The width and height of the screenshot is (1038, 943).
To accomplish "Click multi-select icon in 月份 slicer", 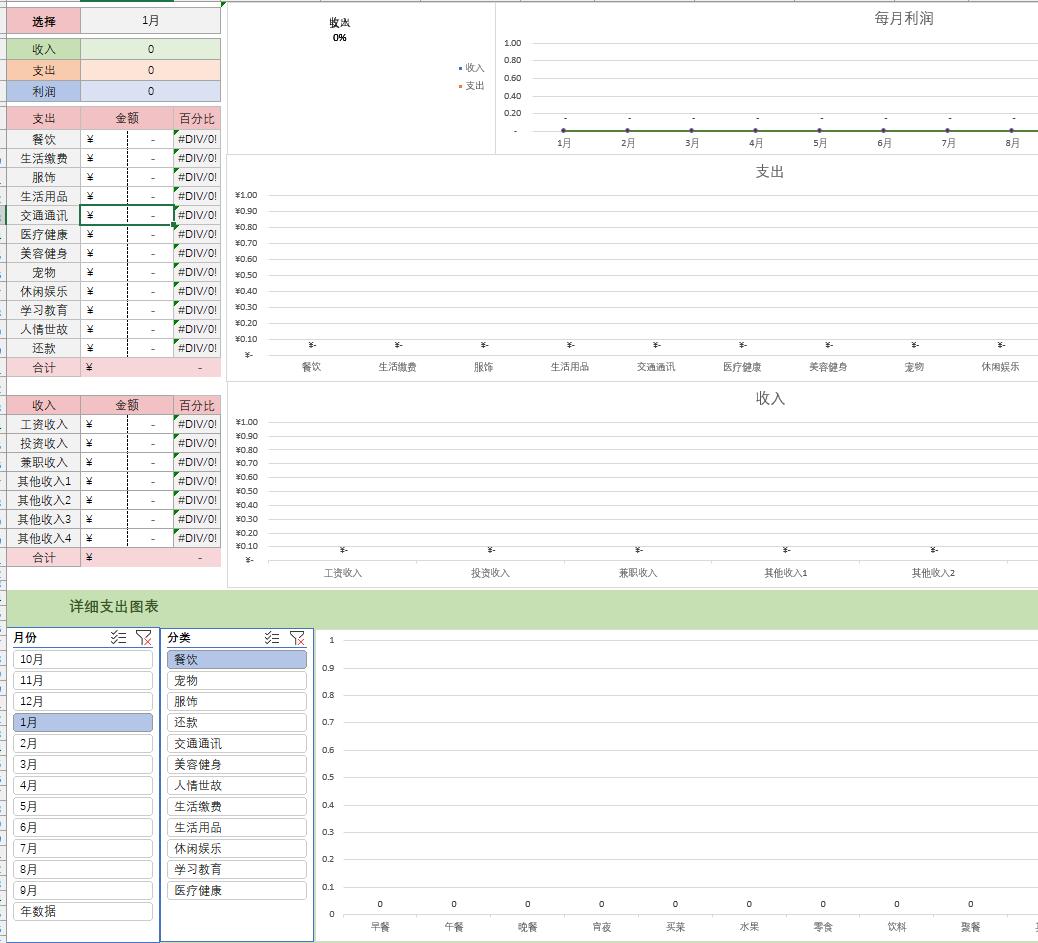I will point(119,637).
